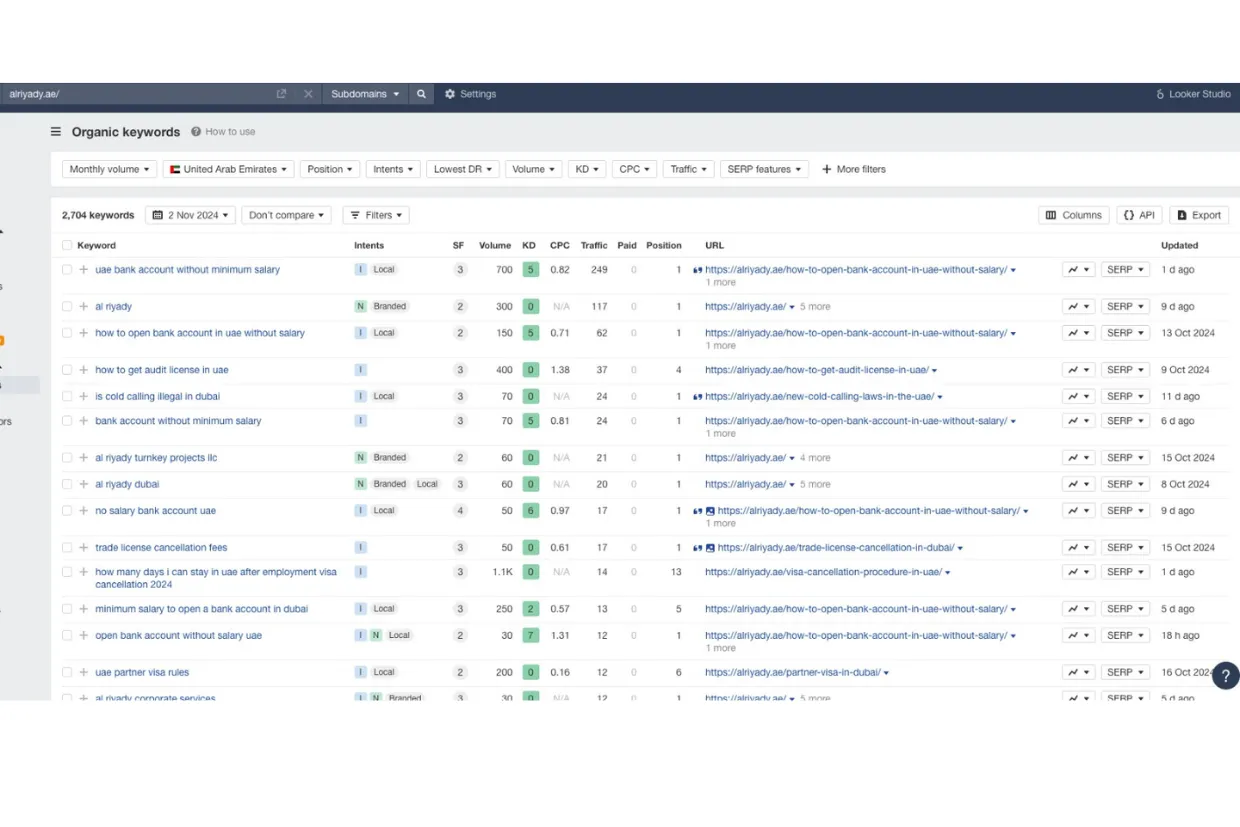Screen dimensions: 1240x827
Task: Open trend chart for 'how to get audit license in uae'
Action: (x=1078, y=370)
